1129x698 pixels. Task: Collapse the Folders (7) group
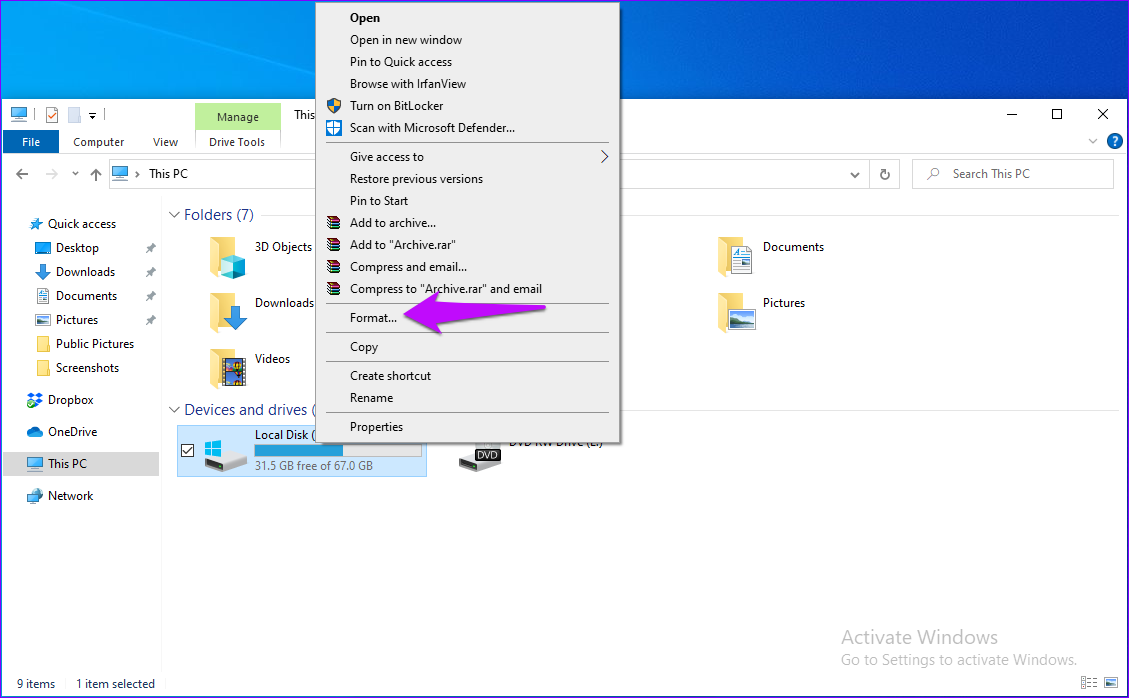tap(174, 215)
